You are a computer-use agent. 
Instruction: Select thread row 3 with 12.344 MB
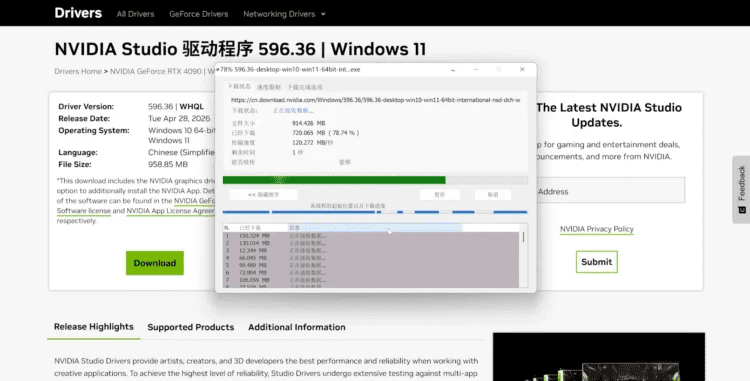[371, 250]
